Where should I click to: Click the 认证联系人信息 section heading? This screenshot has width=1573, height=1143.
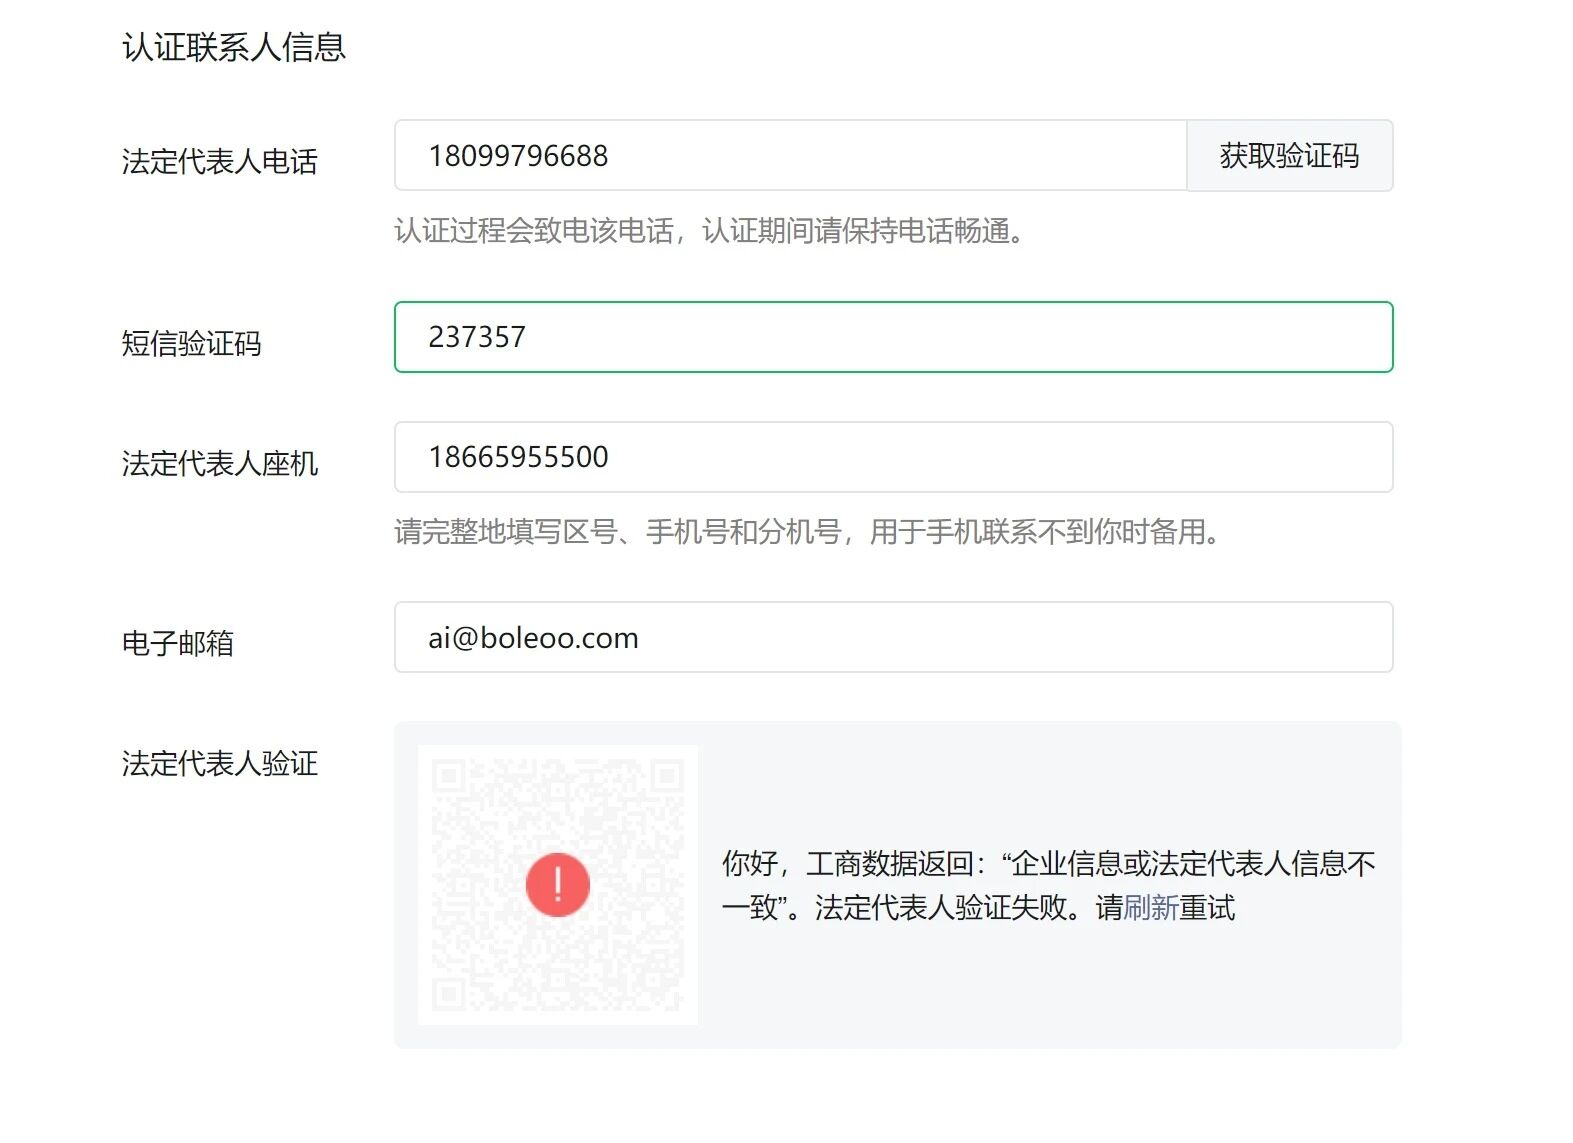[234, 47]
